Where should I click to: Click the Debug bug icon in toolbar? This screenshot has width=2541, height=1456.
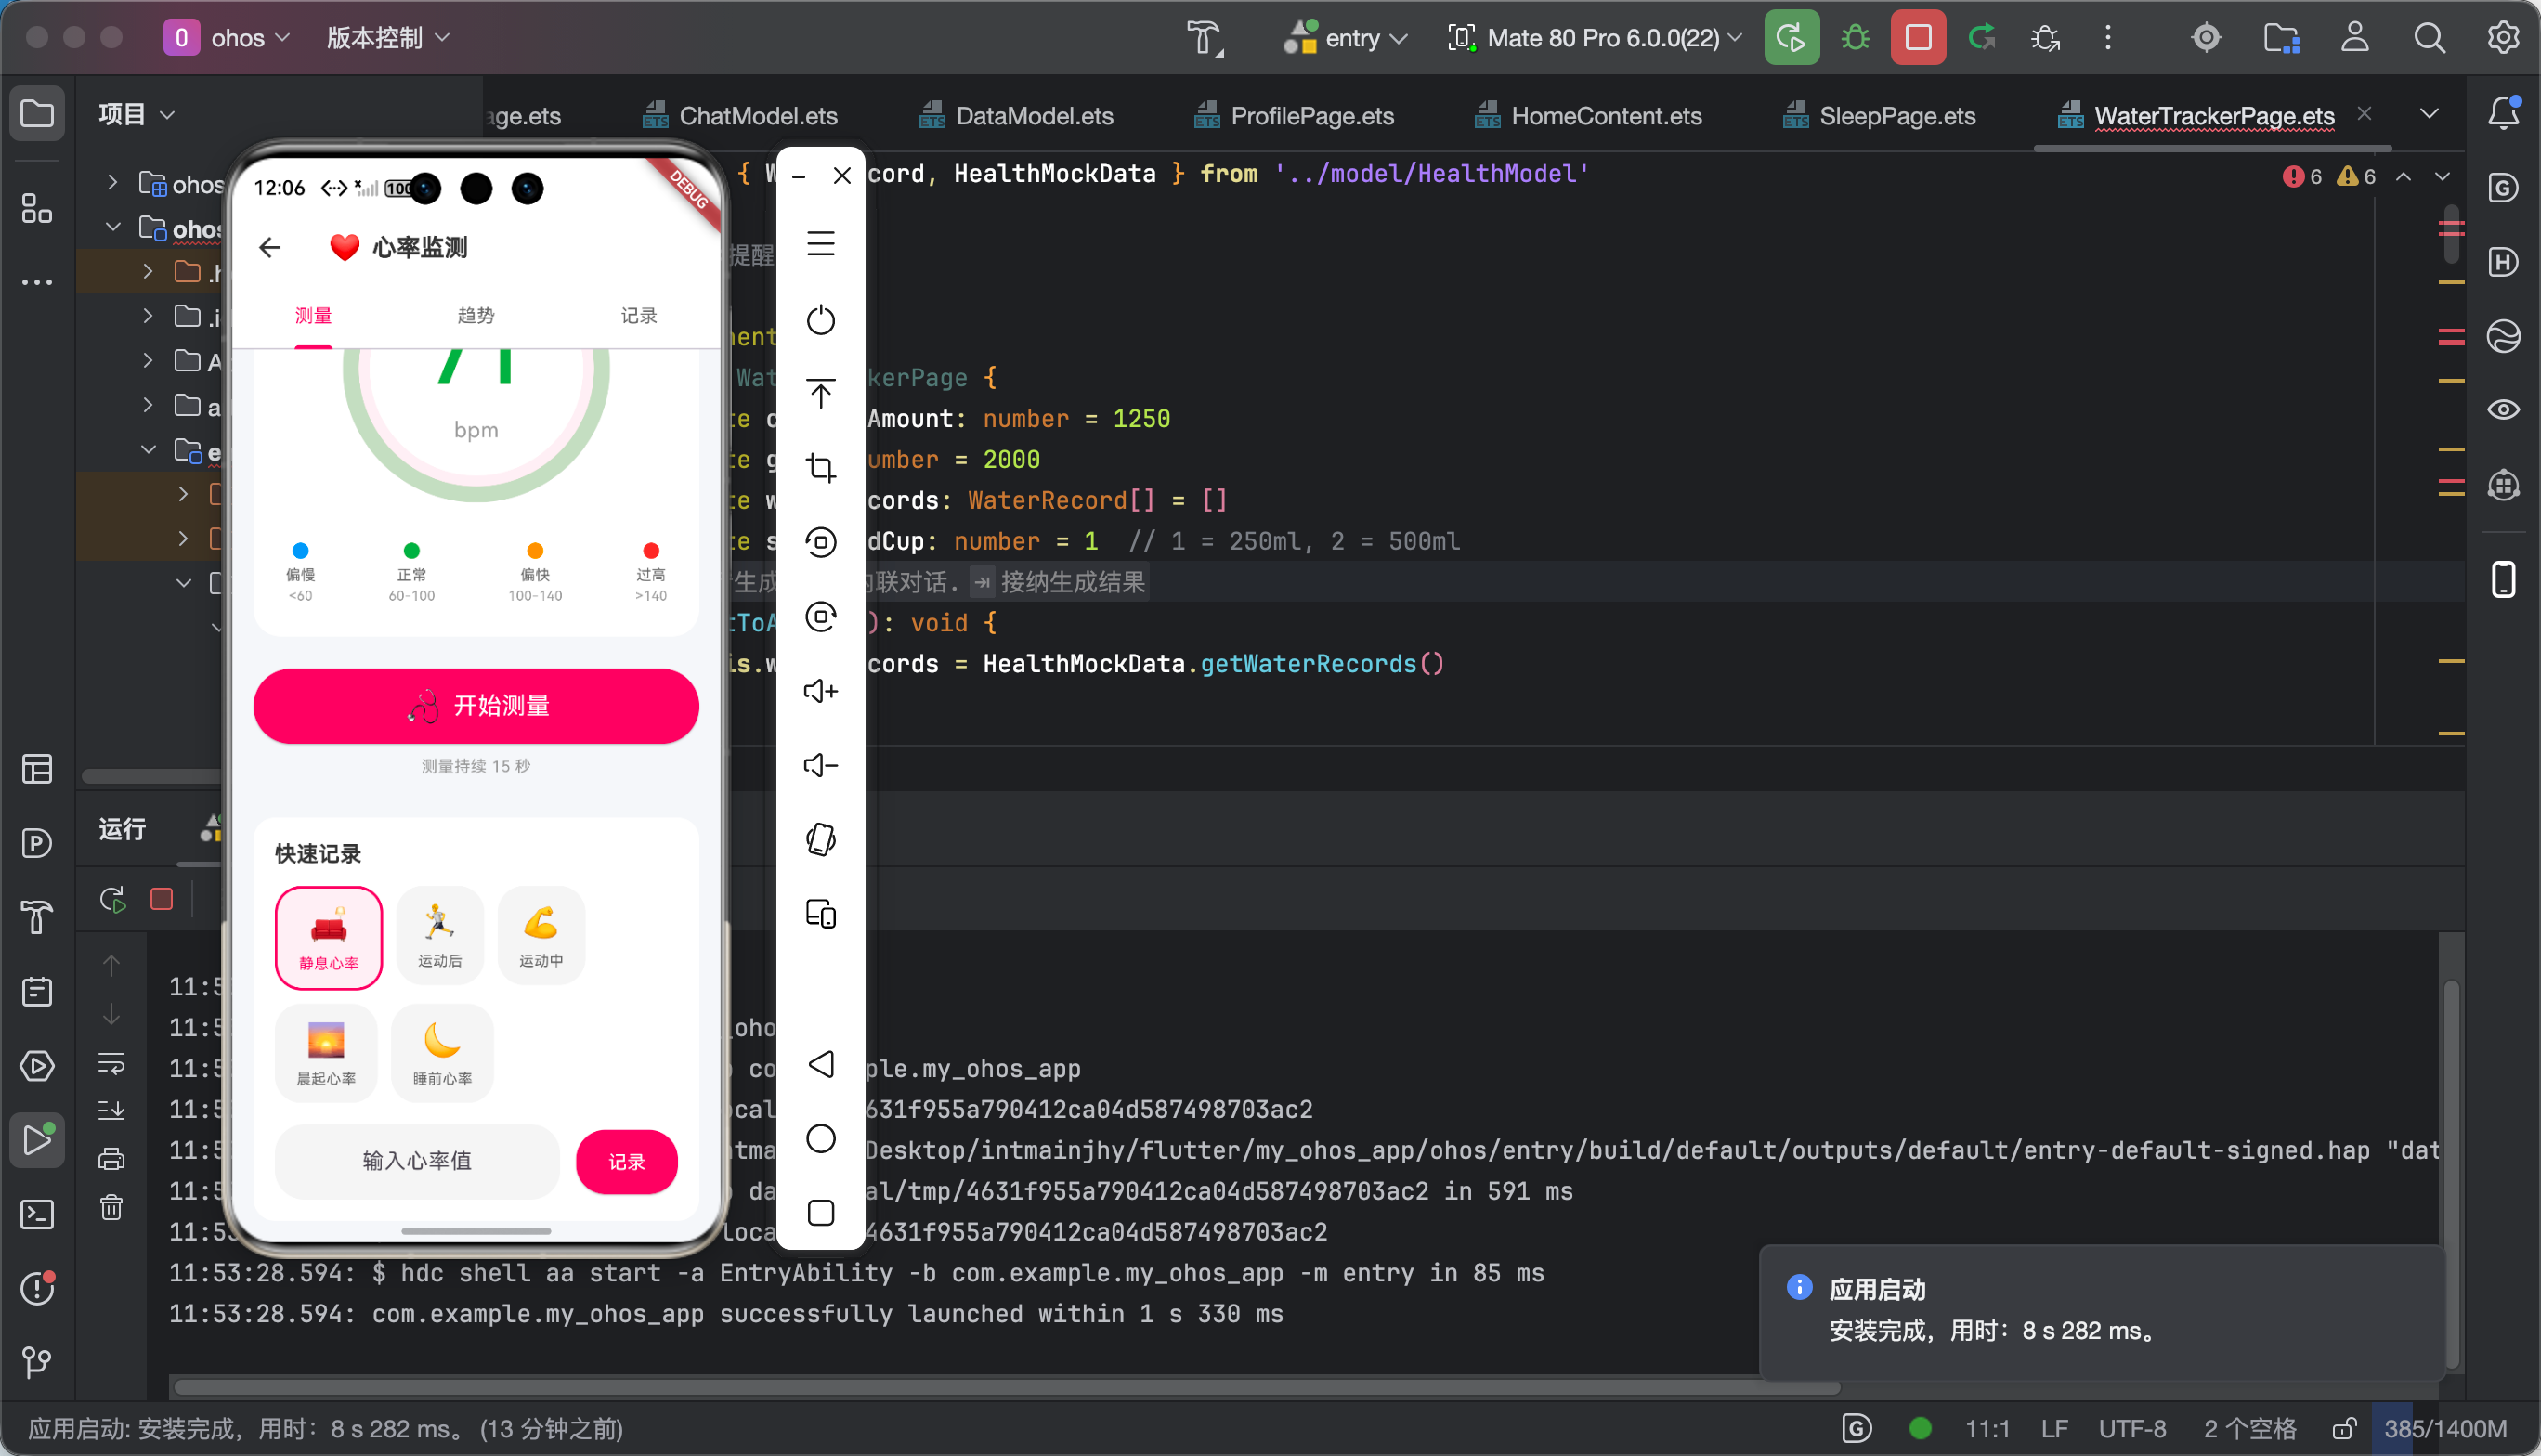1855,38
